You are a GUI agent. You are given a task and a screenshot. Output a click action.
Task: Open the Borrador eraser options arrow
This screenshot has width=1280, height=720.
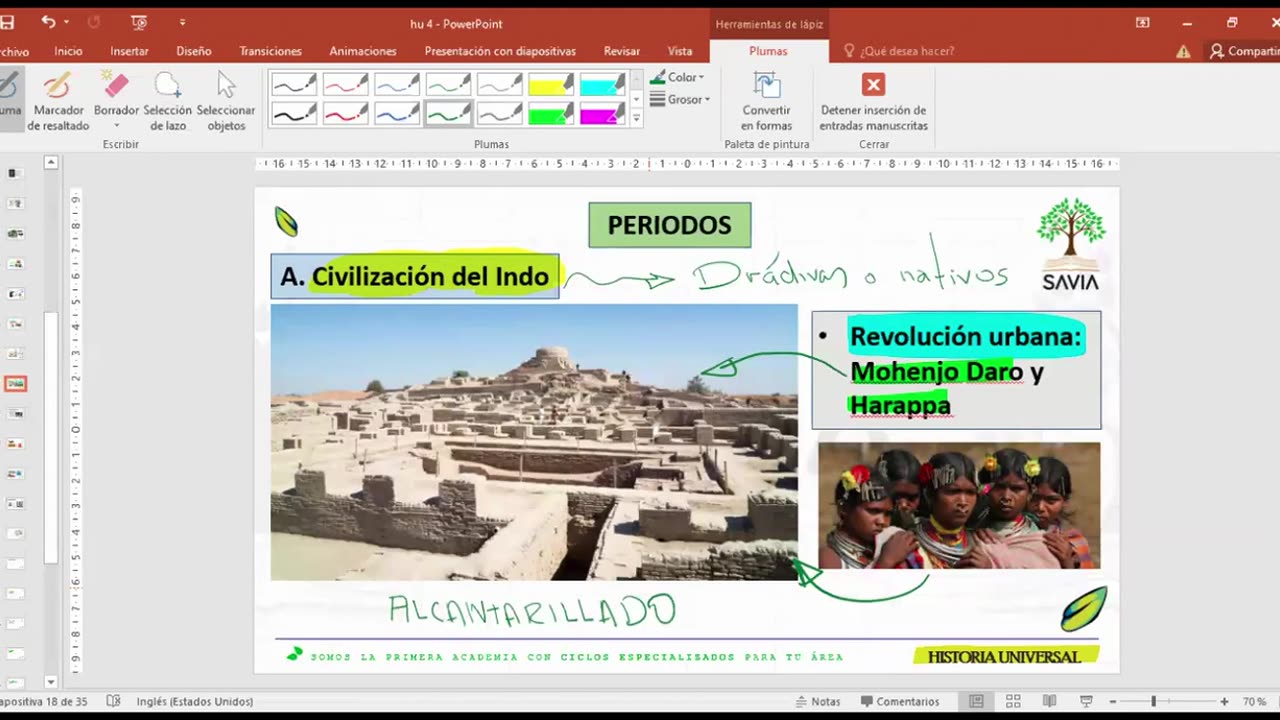pos(116,126)
